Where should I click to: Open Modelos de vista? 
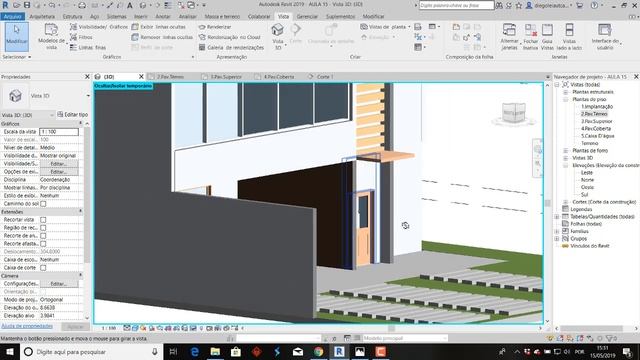pos(51,36)
